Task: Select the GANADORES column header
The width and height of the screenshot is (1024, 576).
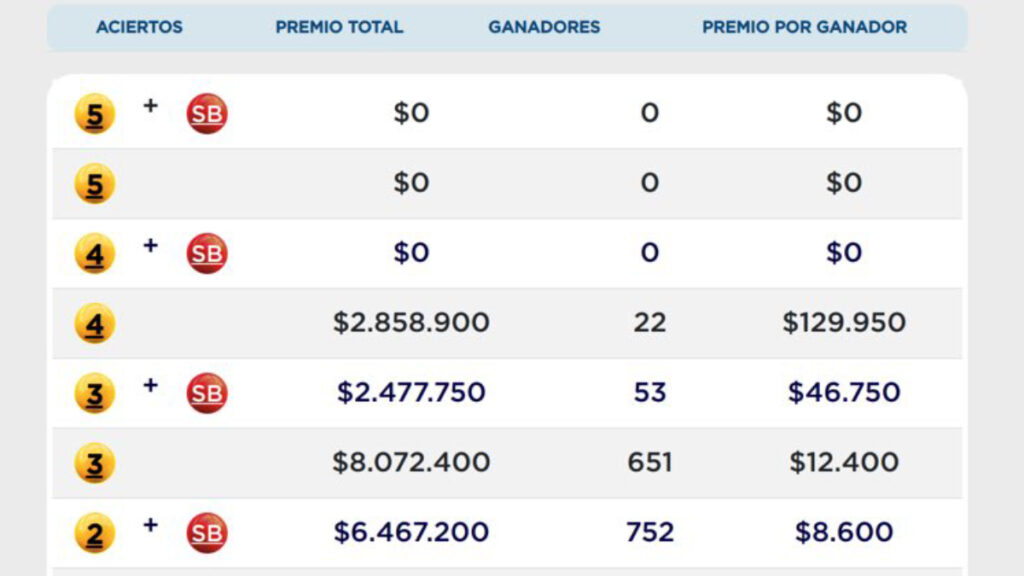Action: 544,27
